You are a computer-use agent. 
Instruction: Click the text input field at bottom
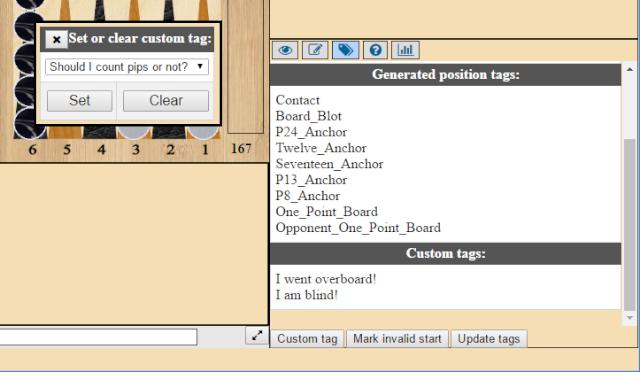pyautogui.click(x=98, y=337)
